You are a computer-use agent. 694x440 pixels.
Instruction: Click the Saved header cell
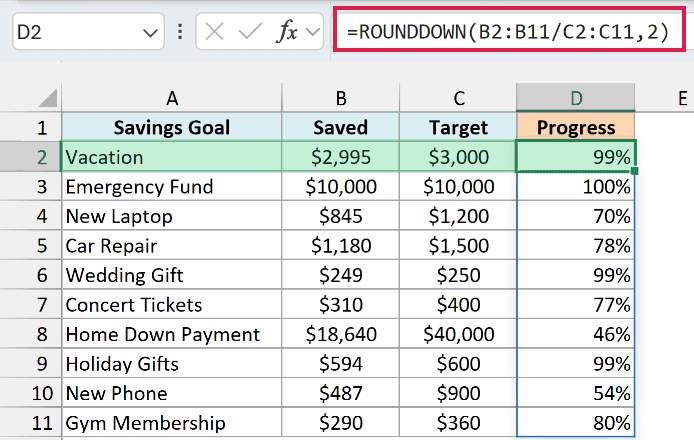coord(340,127)
